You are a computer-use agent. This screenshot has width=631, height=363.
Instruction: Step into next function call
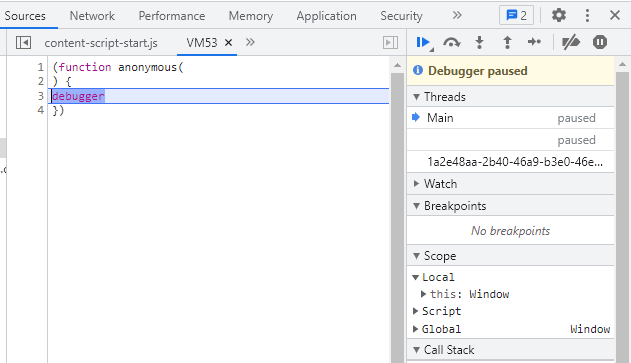[x=479, y=42]
